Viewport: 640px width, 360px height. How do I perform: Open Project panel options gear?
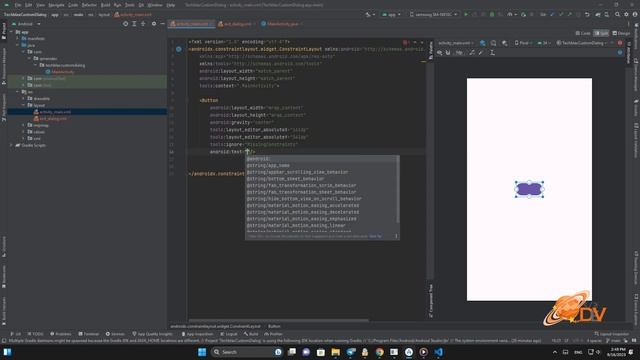[154, 24]
